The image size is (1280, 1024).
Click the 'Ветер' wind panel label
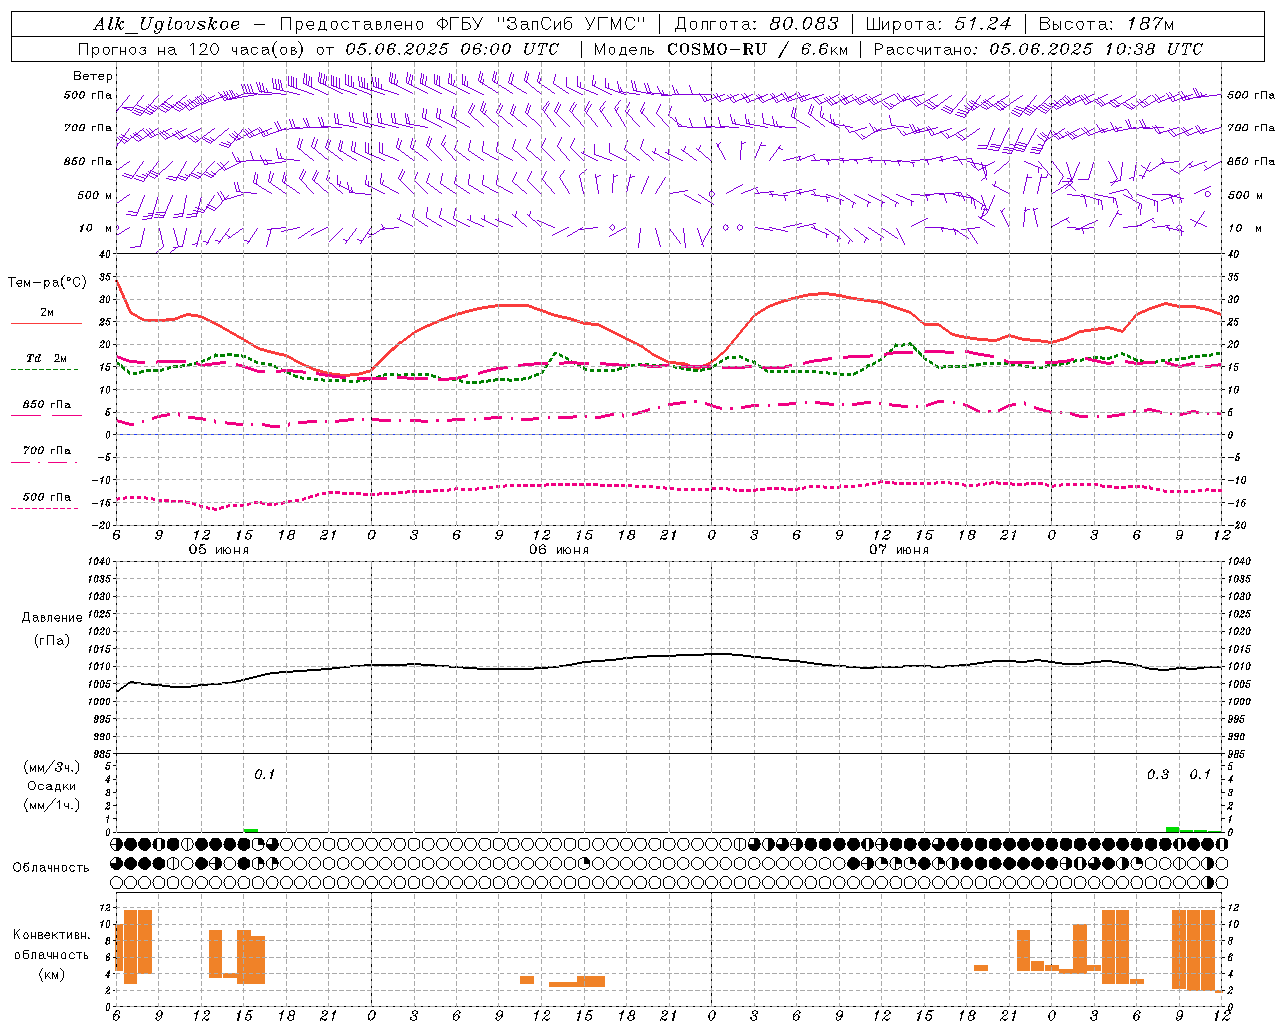[93, 76]
